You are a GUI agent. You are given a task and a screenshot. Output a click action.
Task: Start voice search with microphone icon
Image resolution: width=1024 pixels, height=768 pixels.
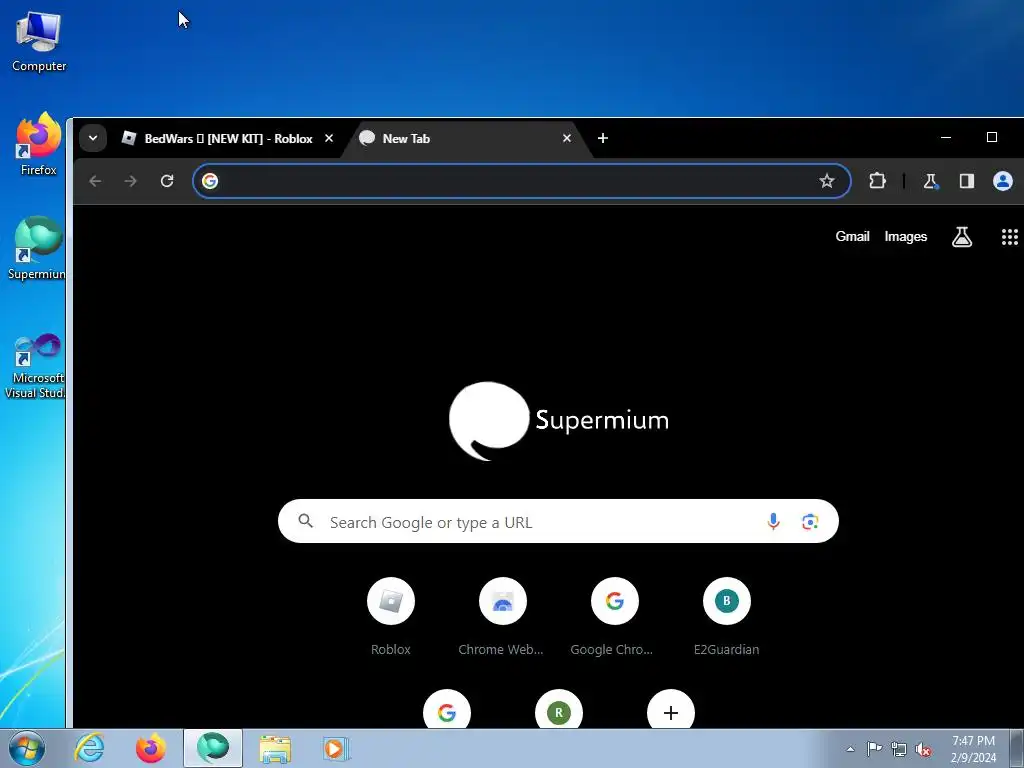click(773, 521)
